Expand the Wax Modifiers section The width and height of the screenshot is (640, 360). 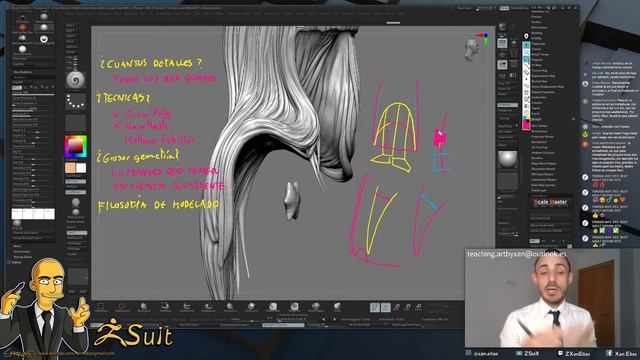point(22,72)
